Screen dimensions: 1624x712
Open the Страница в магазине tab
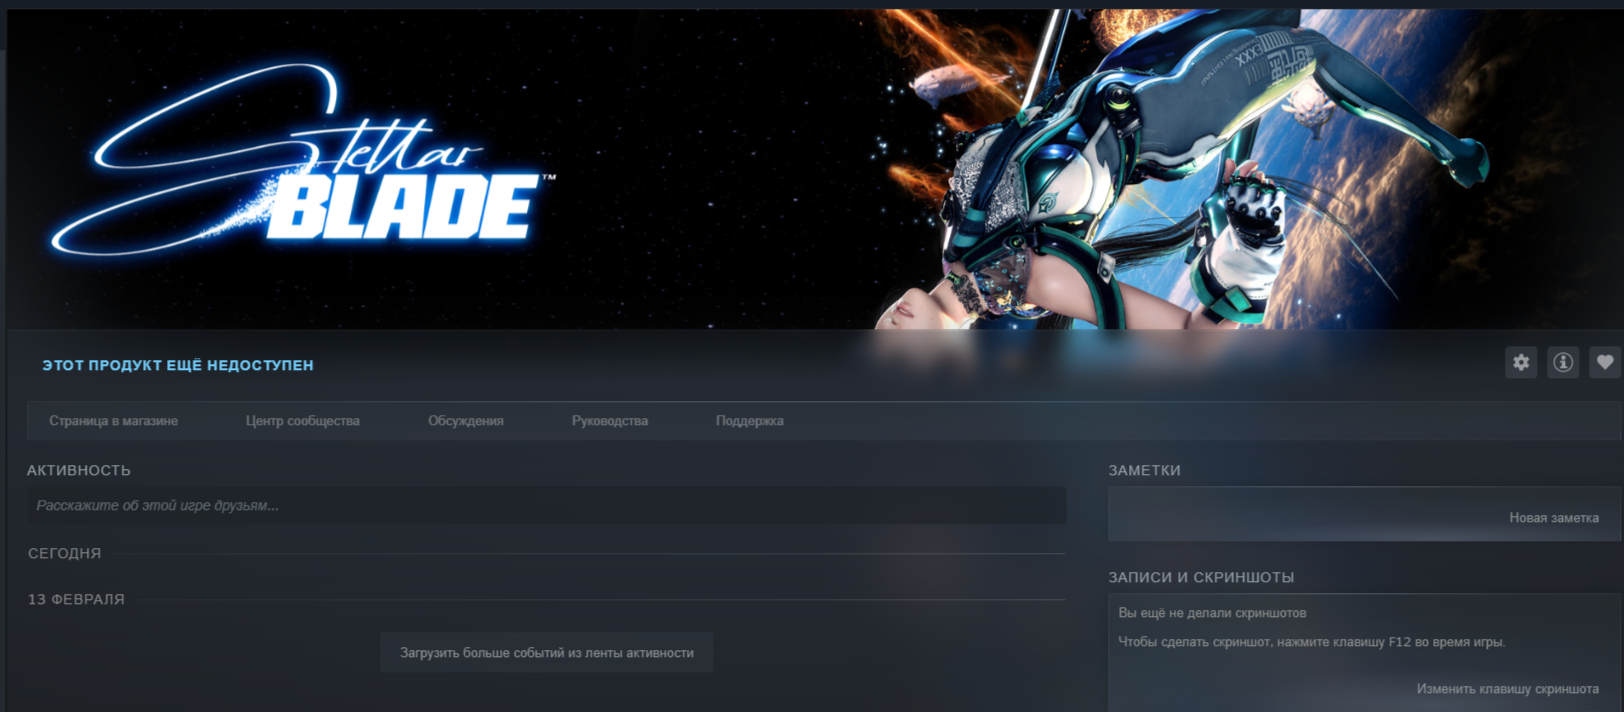113,421
